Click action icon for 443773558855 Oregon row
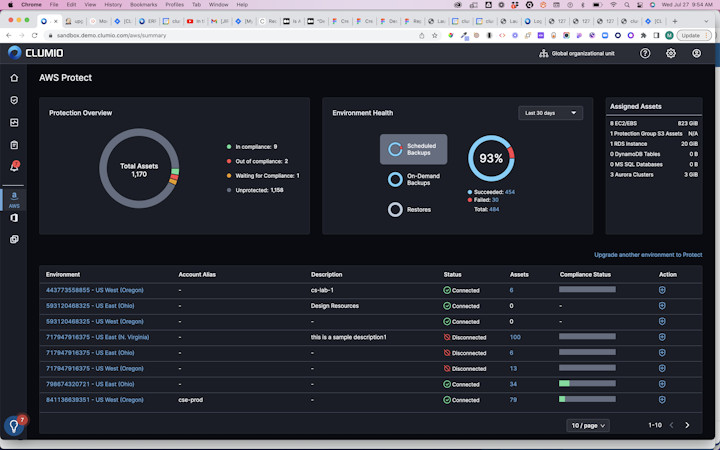This screenshot has width=720, height=450. [x=662, y=290]
